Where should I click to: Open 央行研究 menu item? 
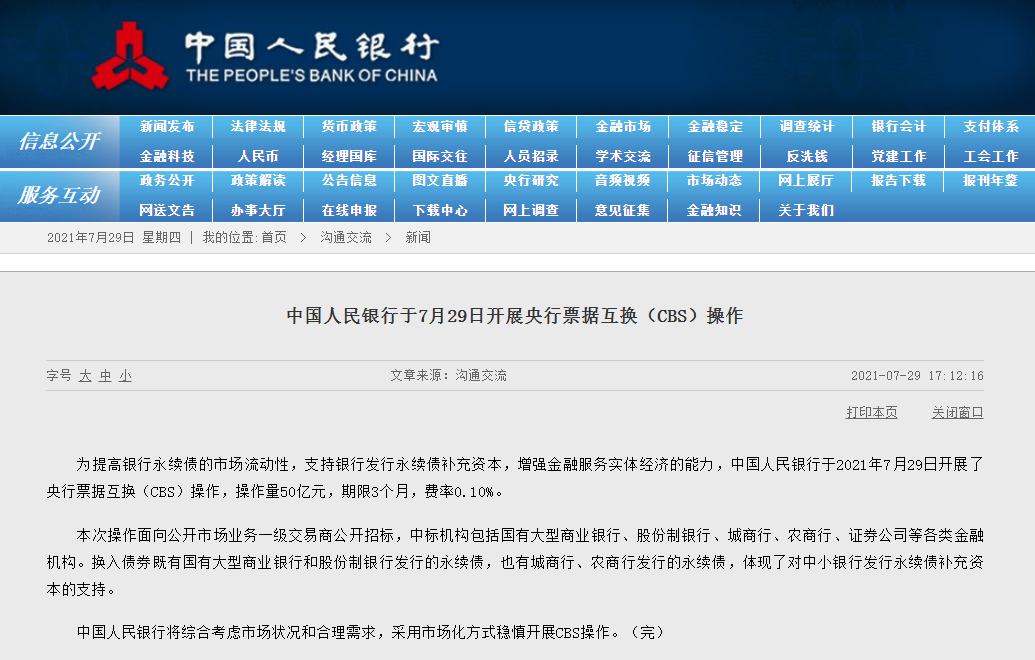coord(531,180)
